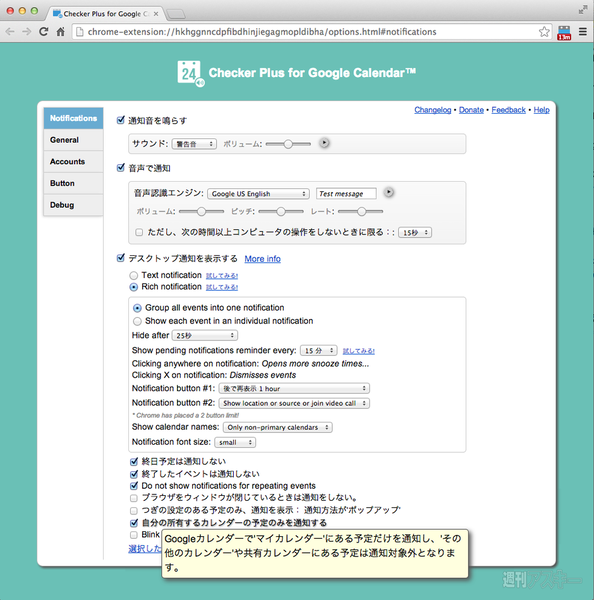This screenshot has height=600, width=594.
Task: Select the Text notification radio
Action: (x=134, y=276)
